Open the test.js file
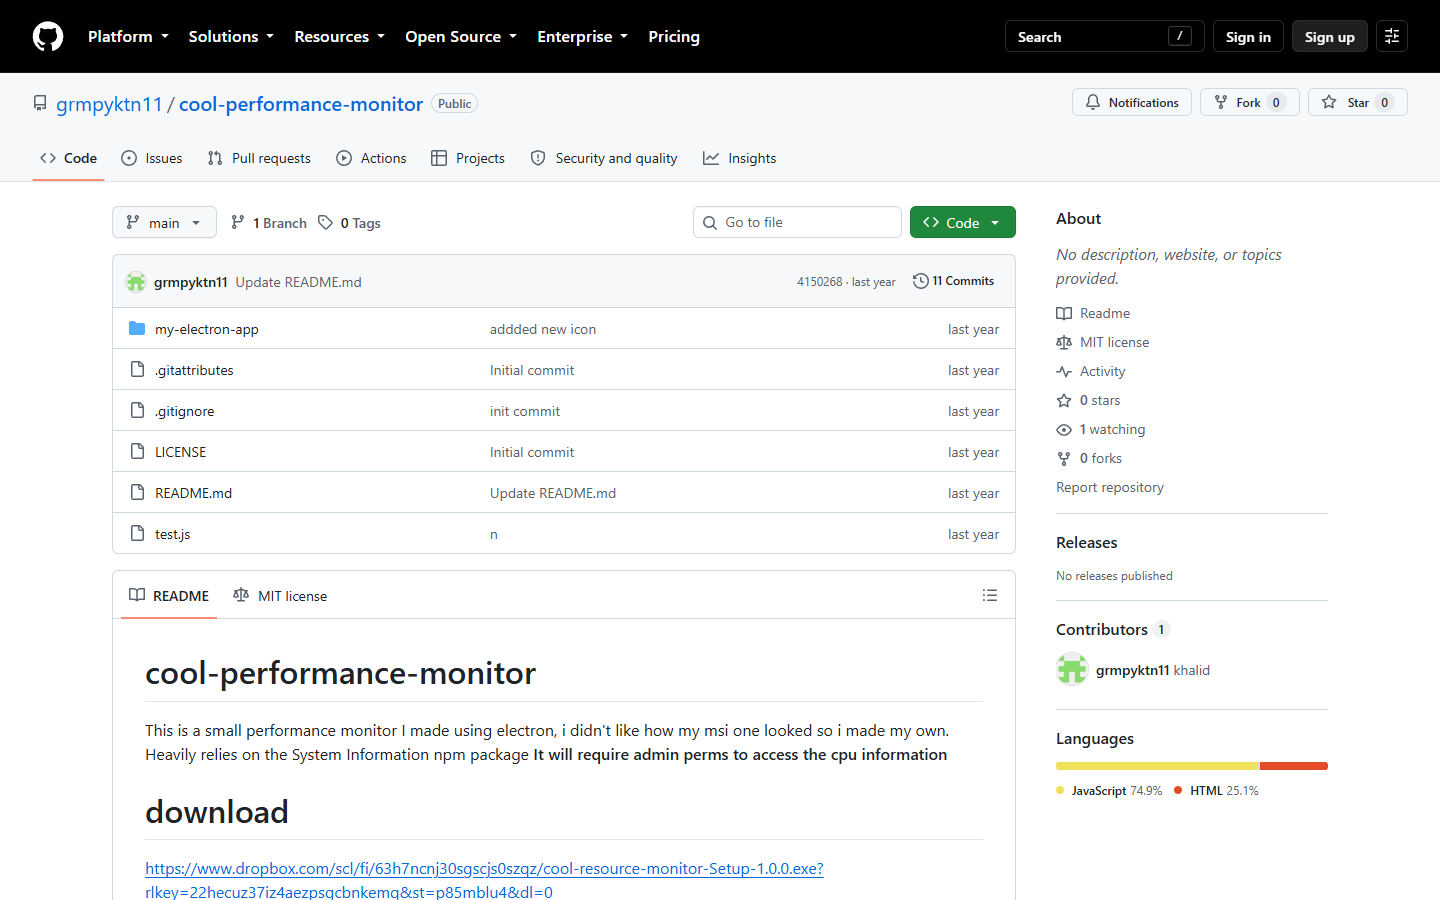 point(172,534)
